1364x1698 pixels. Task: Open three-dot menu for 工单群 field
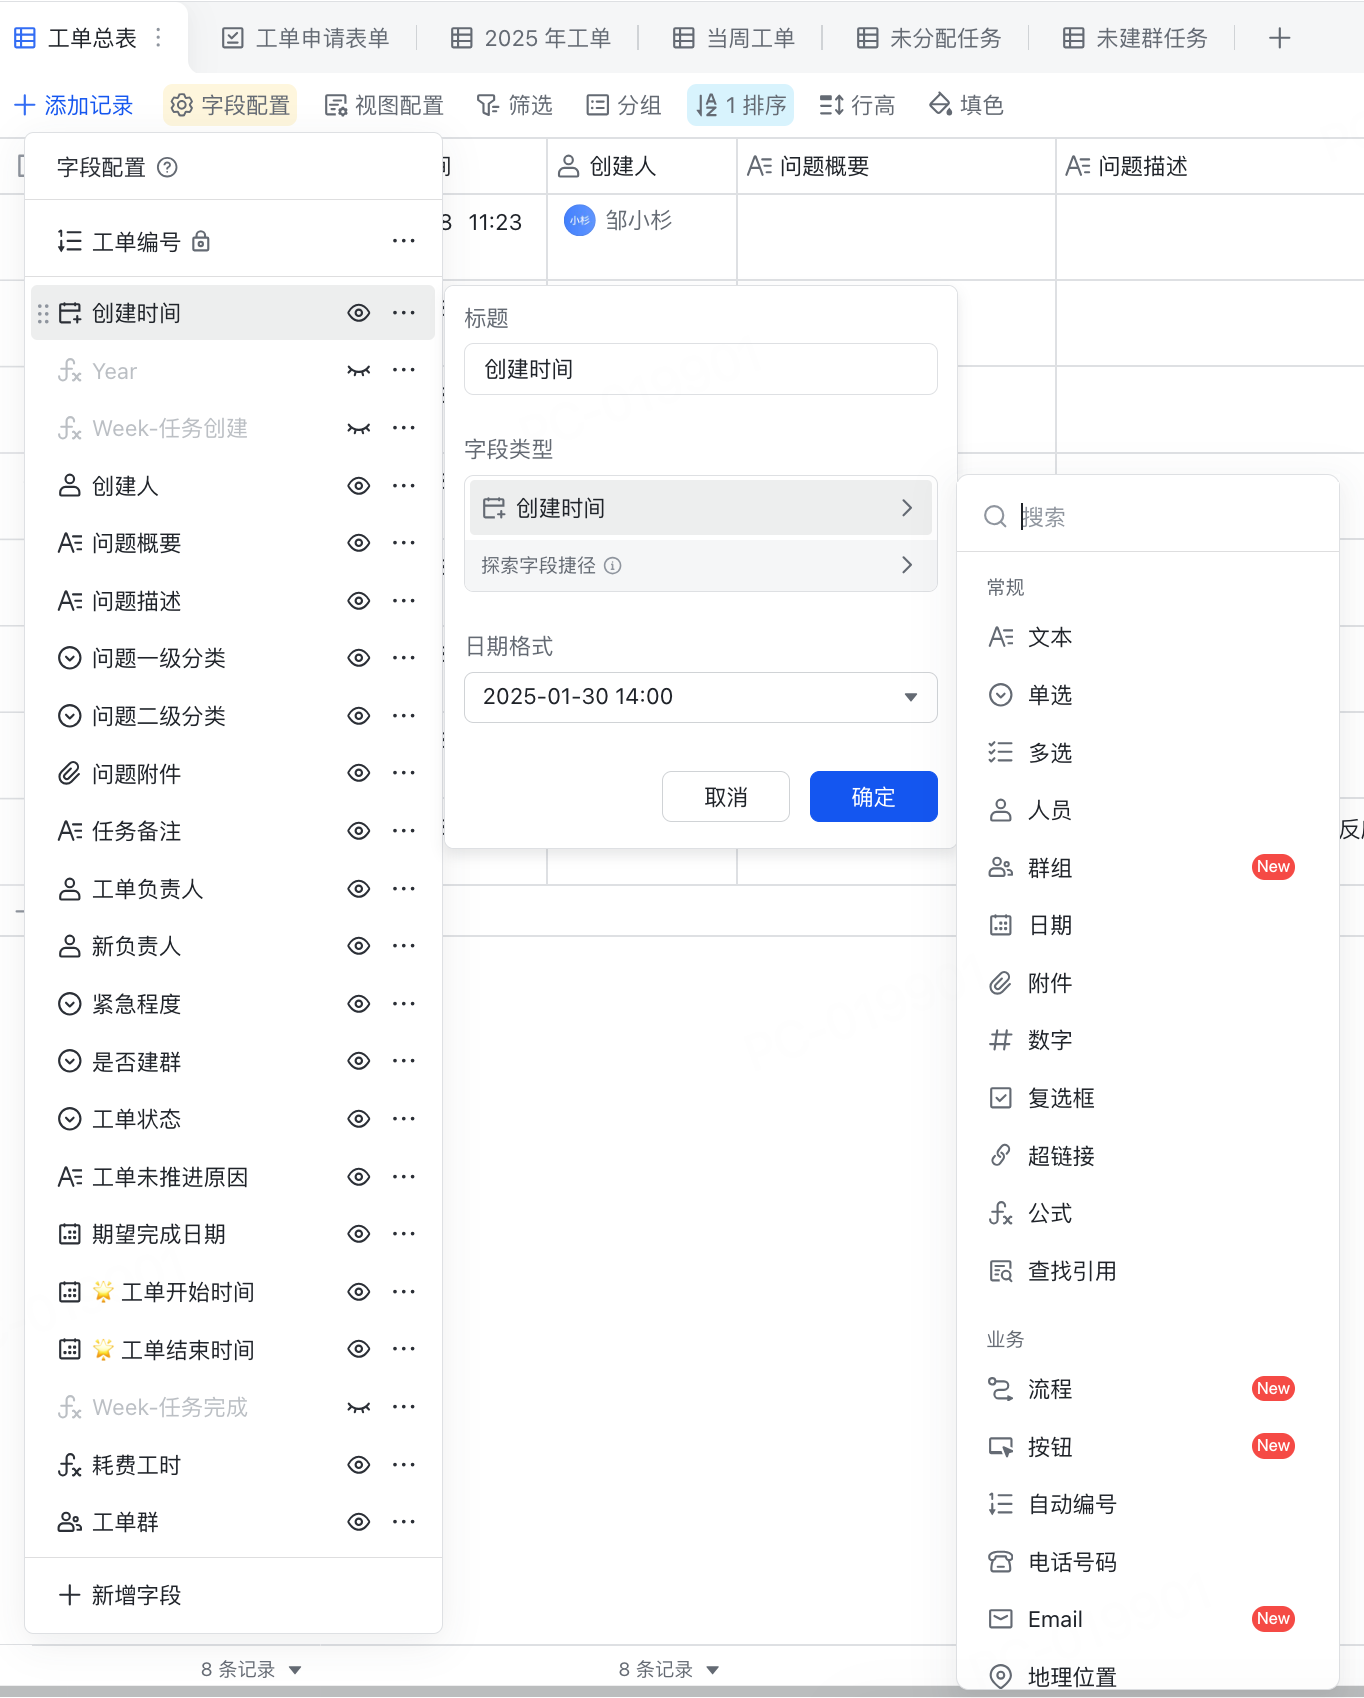click(x=403, y=1522)
